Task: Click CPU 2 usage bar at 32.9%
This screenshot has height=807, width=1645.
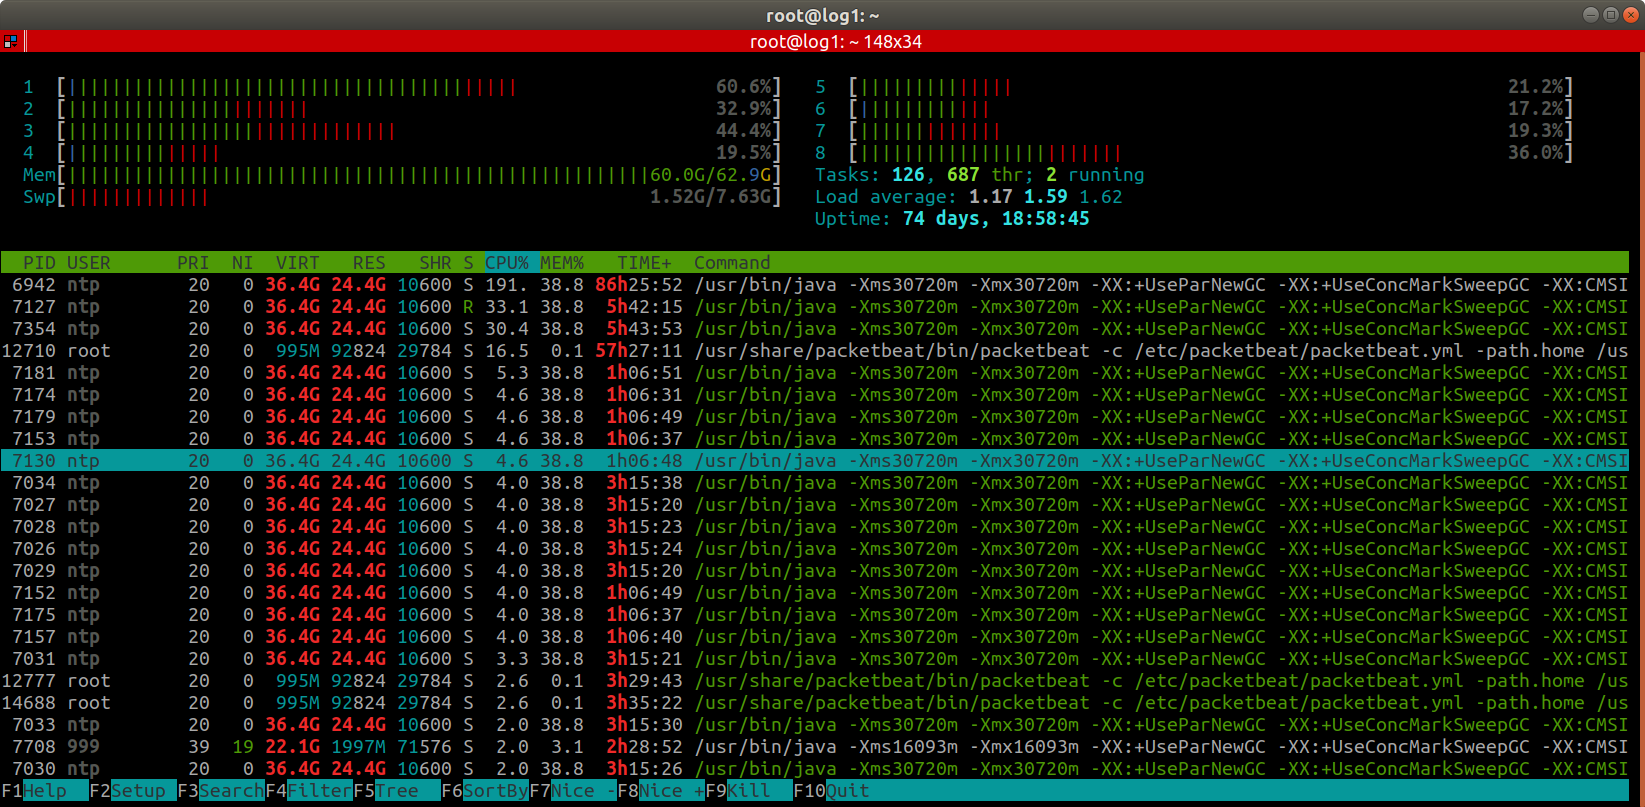Action: coord(419,109)
